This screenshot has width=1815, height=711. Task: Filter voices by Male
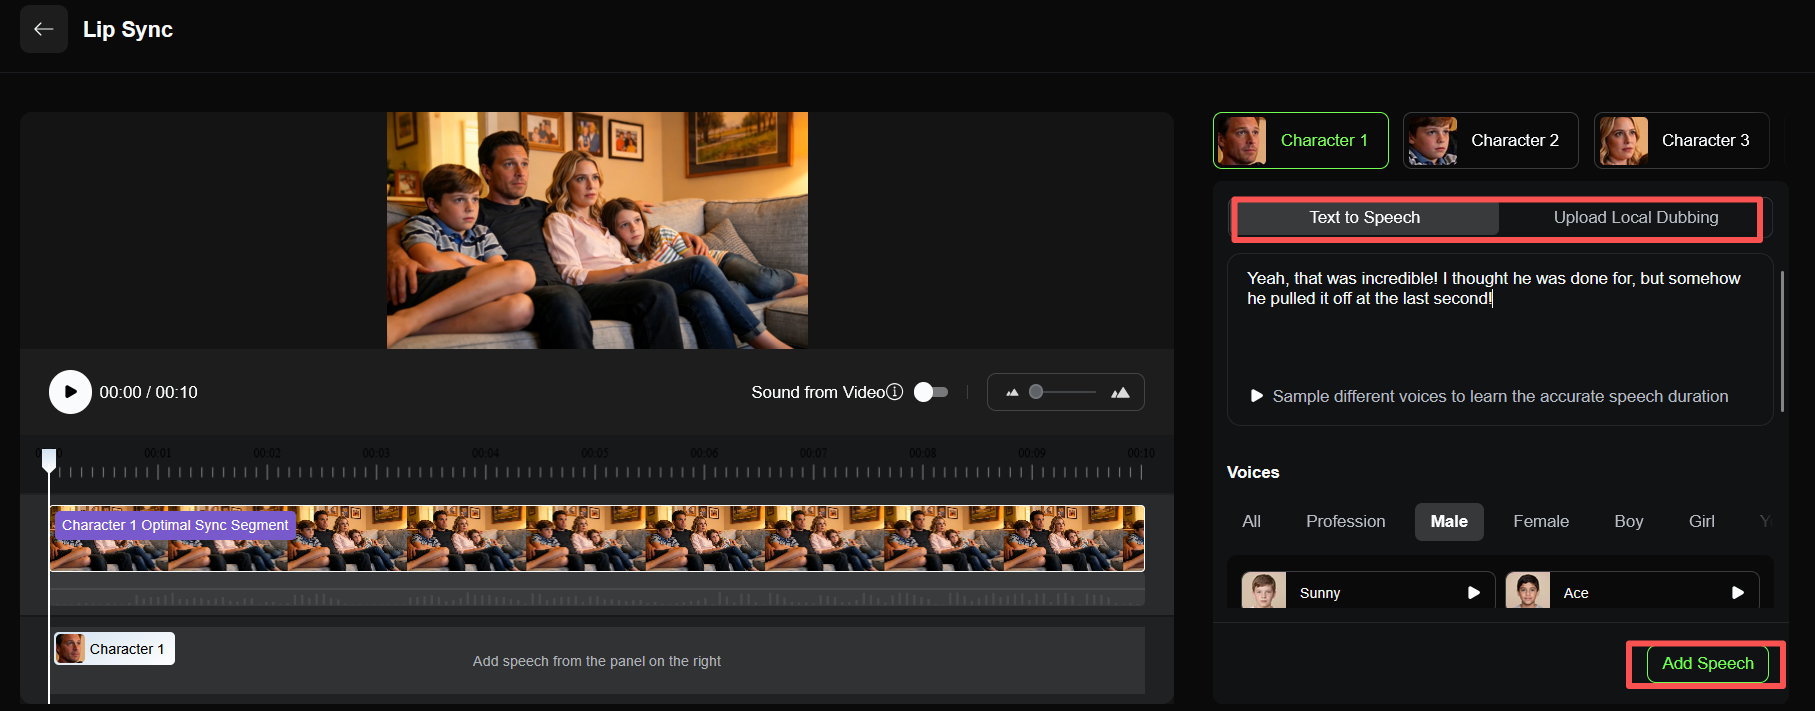pyautogui.click(x=1449, y=521)
